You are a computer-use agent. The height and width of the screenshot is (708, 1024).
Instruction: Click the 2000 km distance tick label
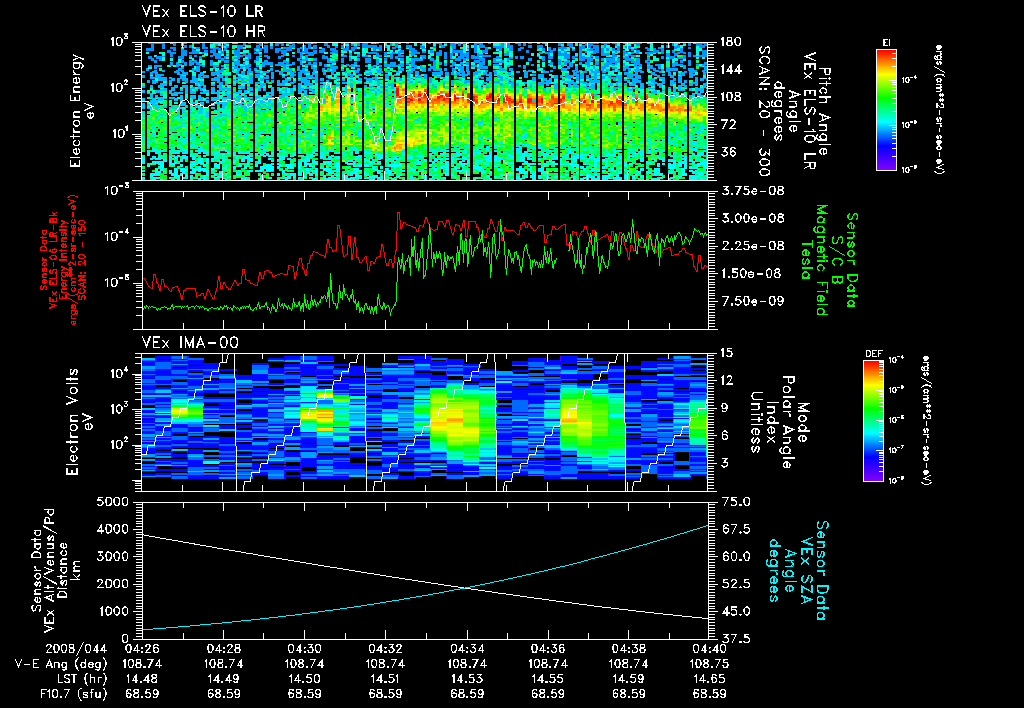point(113,585)
